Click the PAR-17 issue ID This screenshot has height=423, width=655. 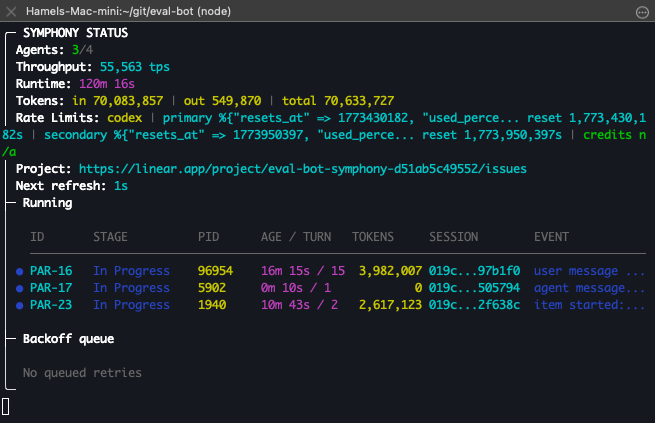click(x=51, y=288)
